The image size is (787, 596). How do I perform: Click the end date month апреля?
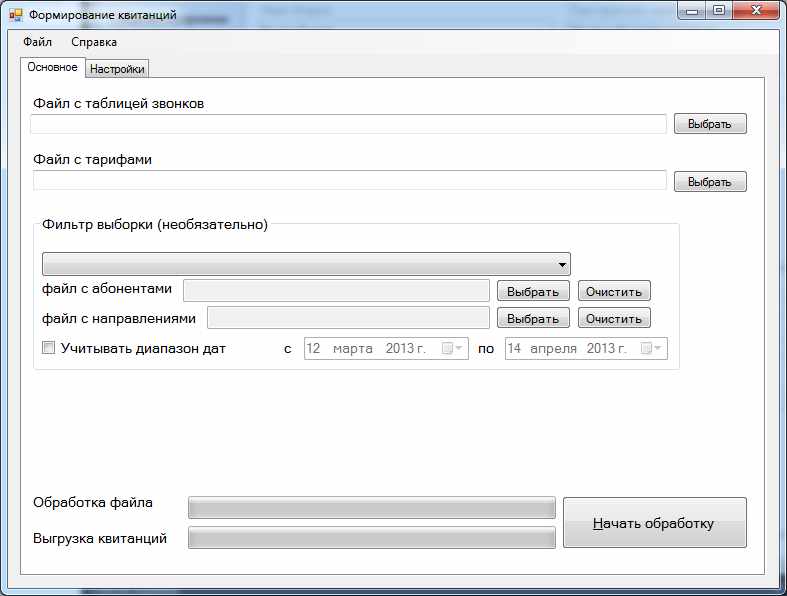[553, 348]
